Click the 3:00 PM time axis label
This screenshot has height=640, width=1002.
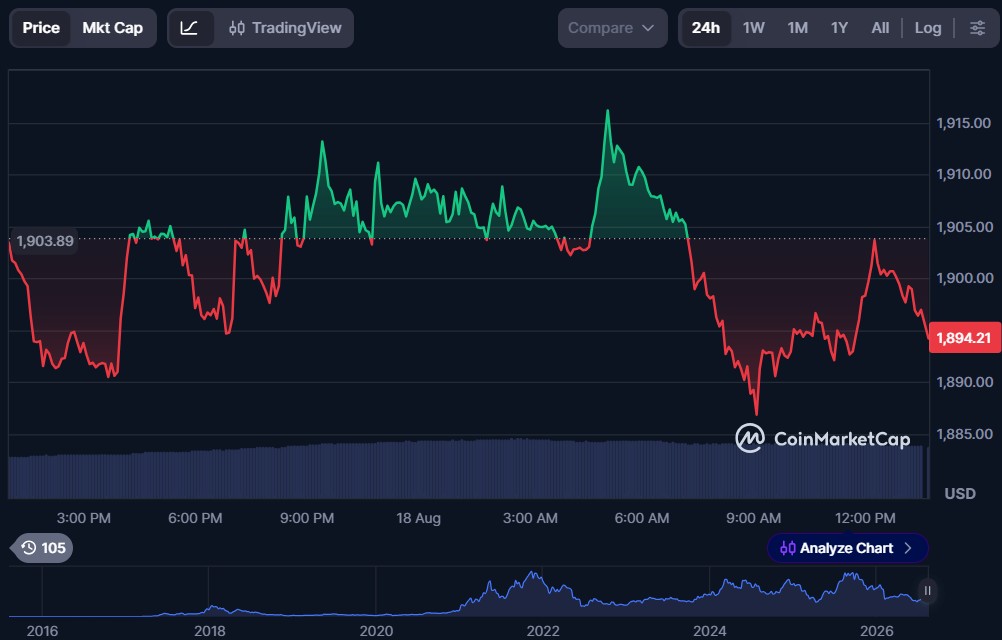point(83,518)
